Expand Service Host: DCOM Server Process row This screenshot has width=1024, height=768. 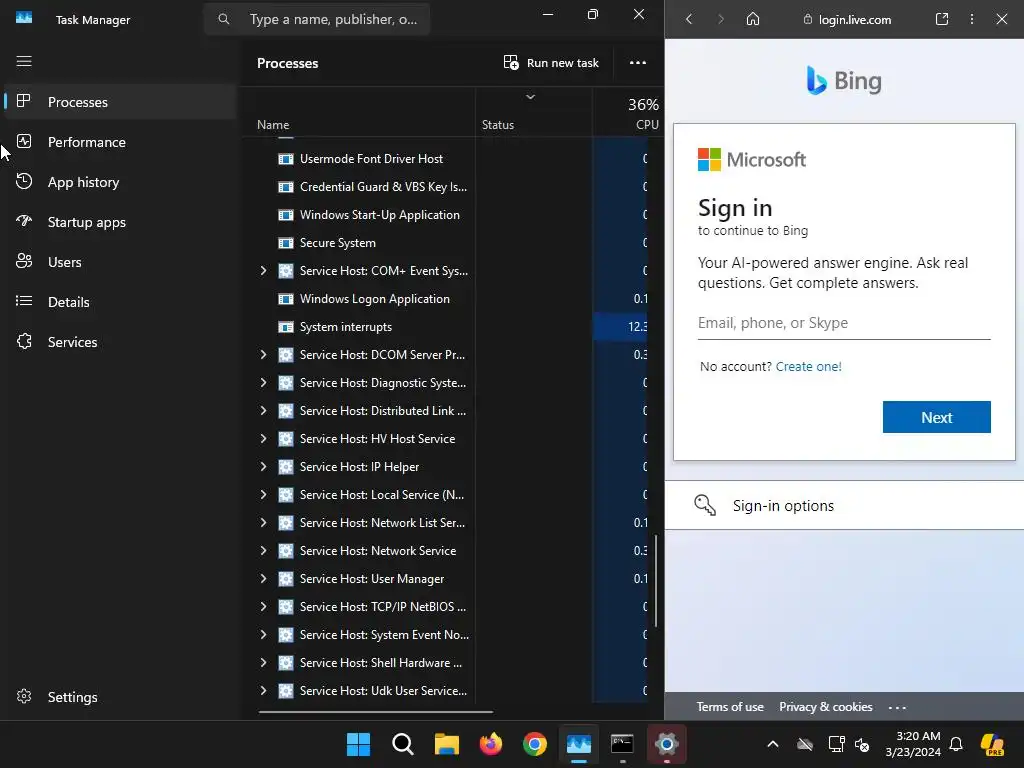[263, 355]
